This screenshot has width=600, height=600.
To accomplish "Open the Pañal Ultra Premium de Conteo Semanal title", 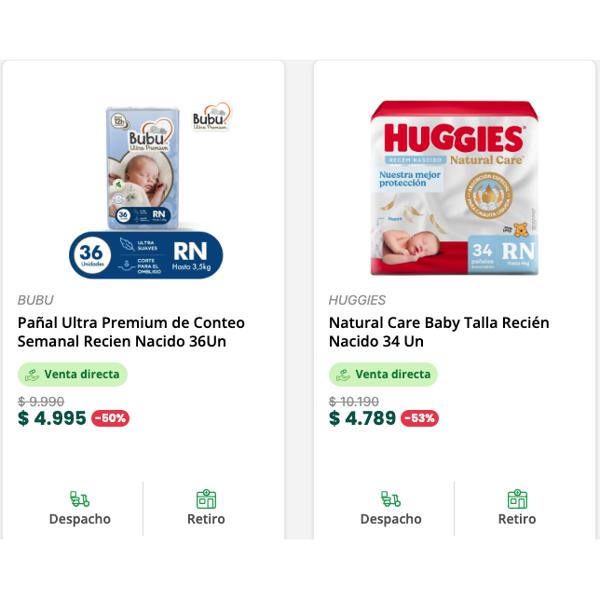I will coord(131,332).
